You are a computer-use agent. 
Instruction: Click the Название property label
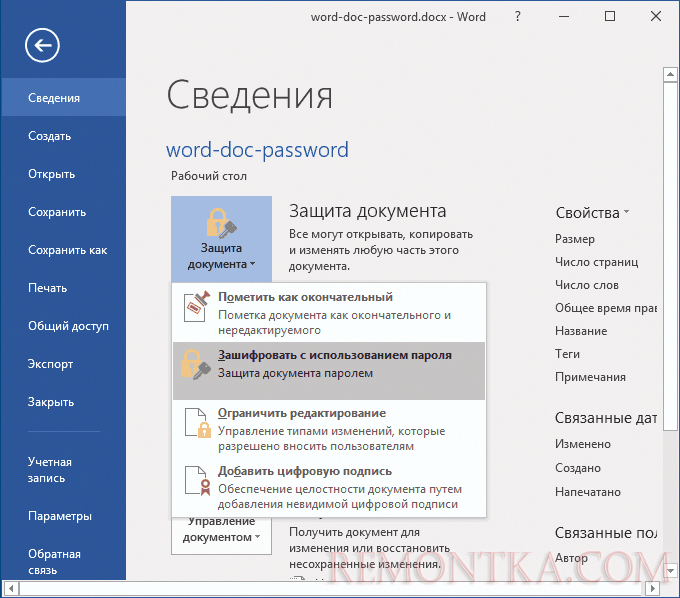tap(581, 331)
